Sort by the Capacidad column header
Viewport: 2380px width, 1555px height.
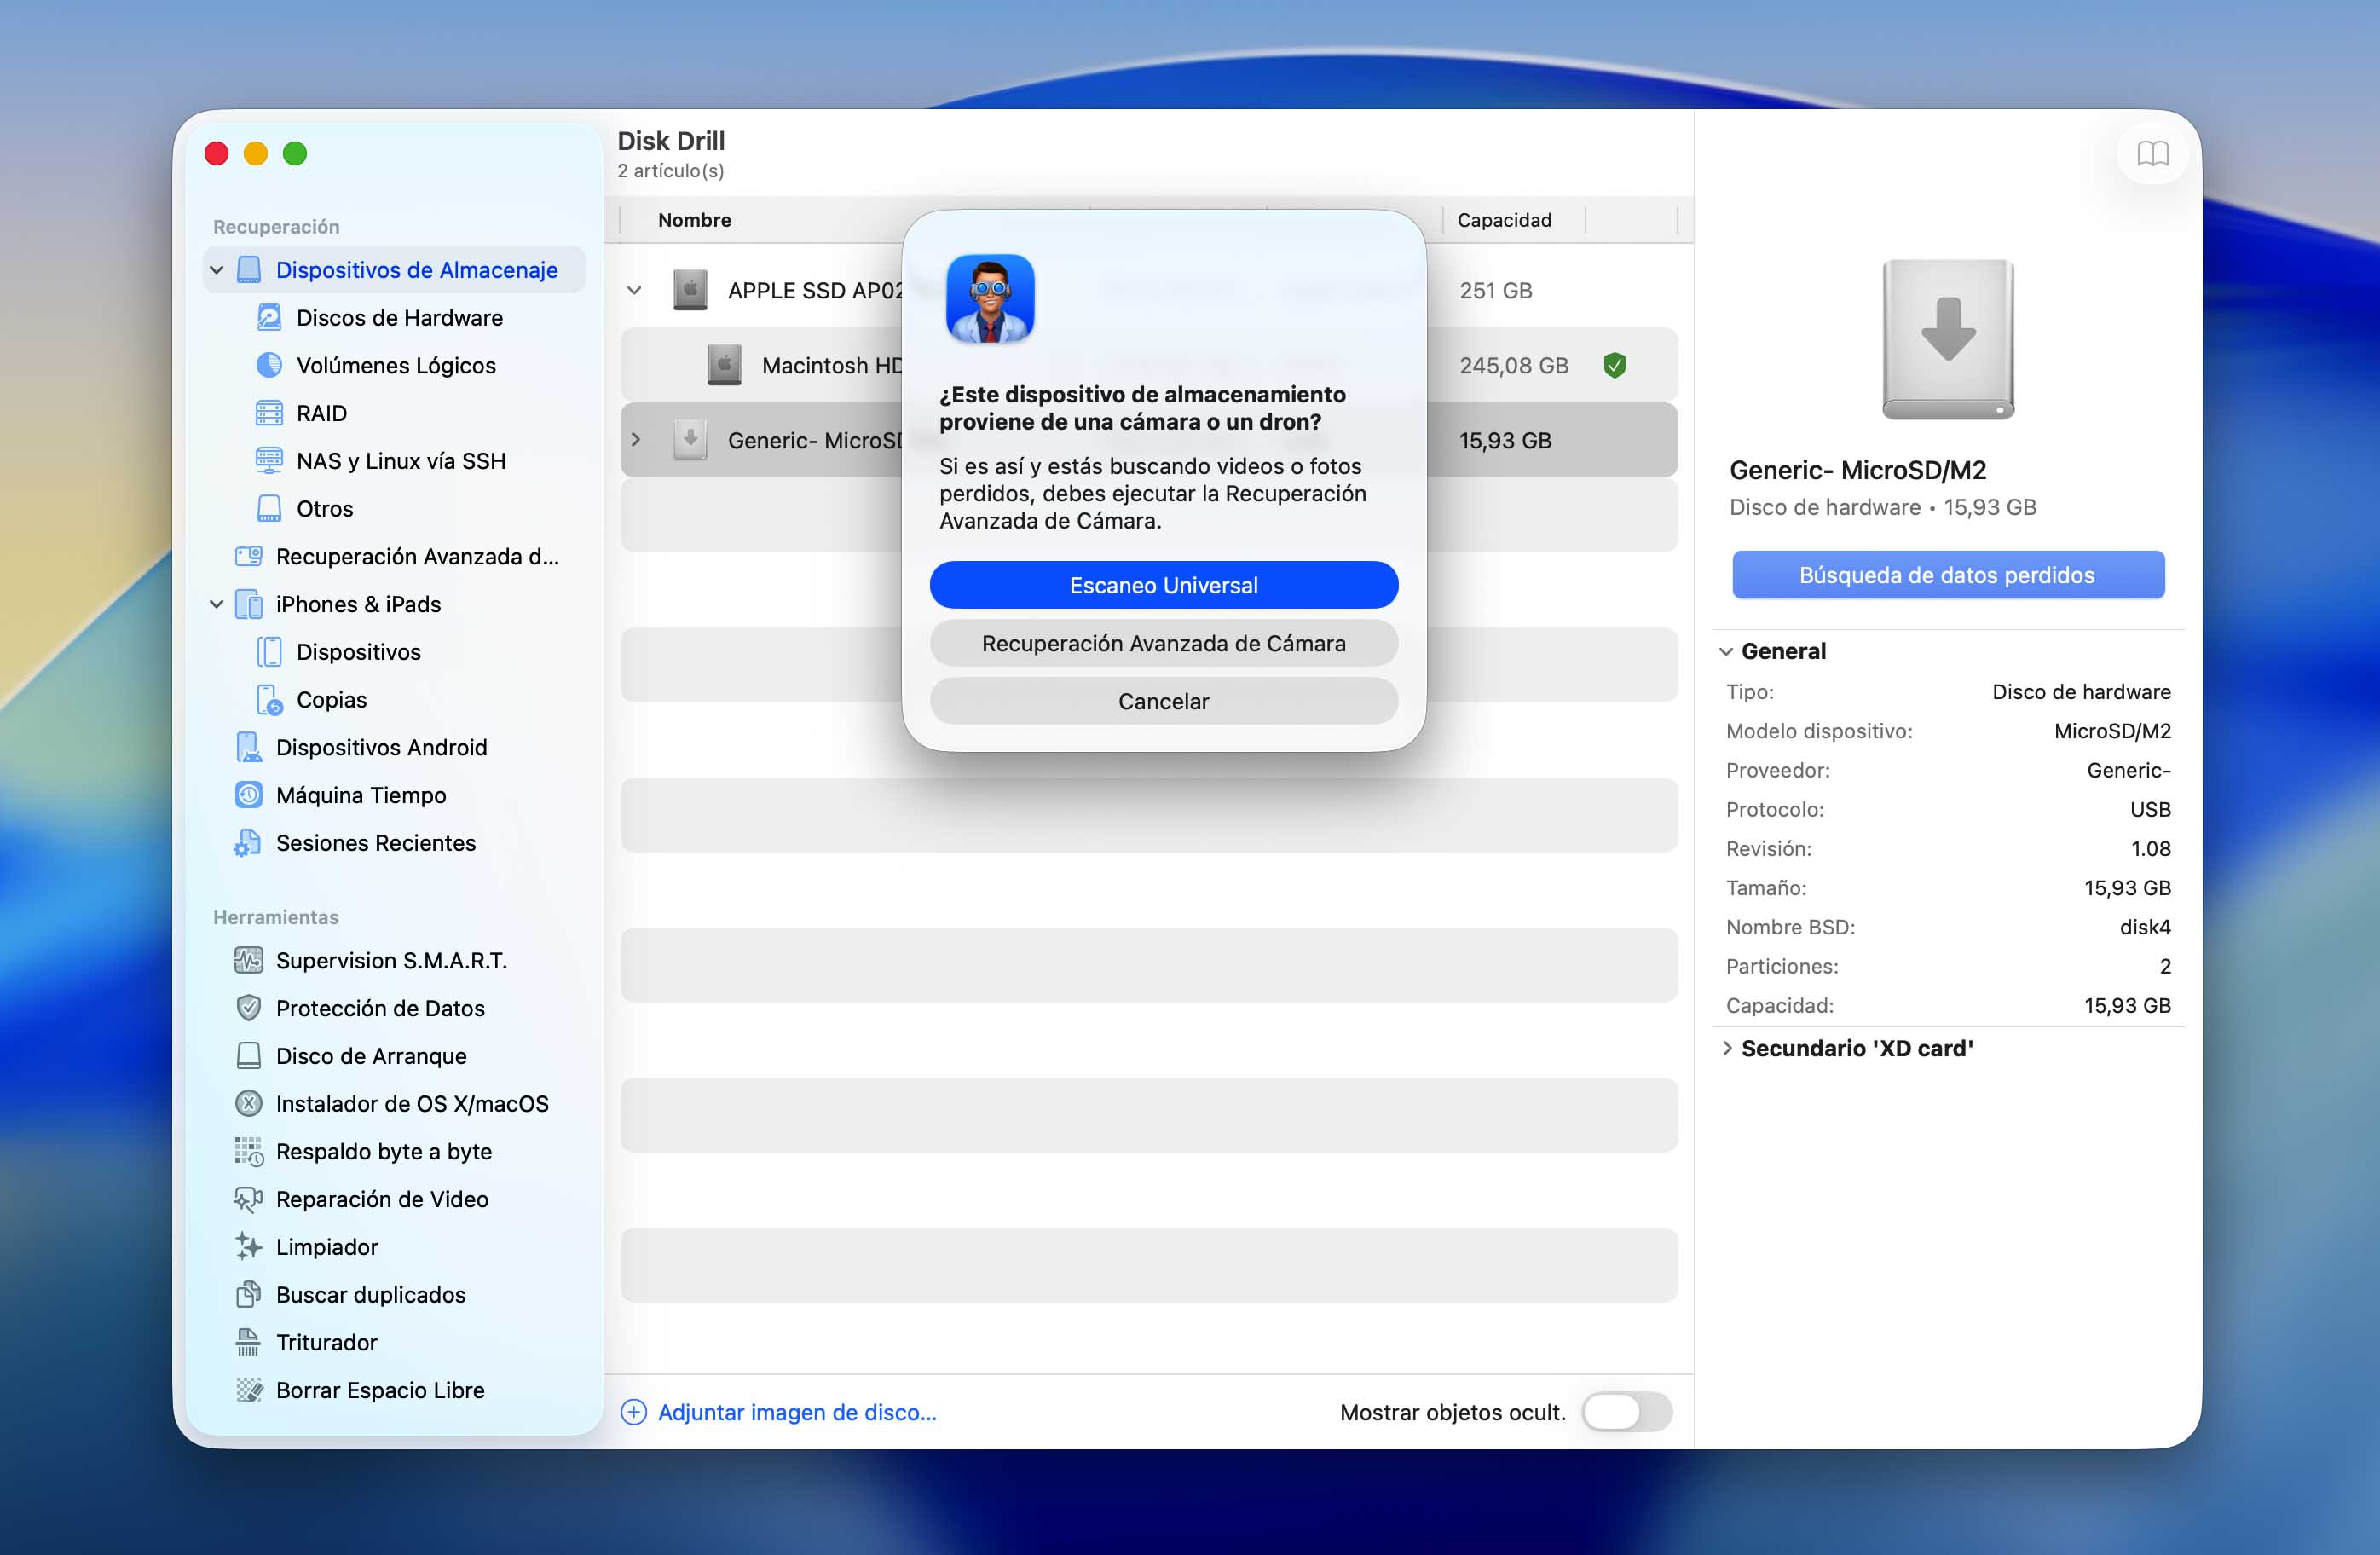coord(1504,220)
